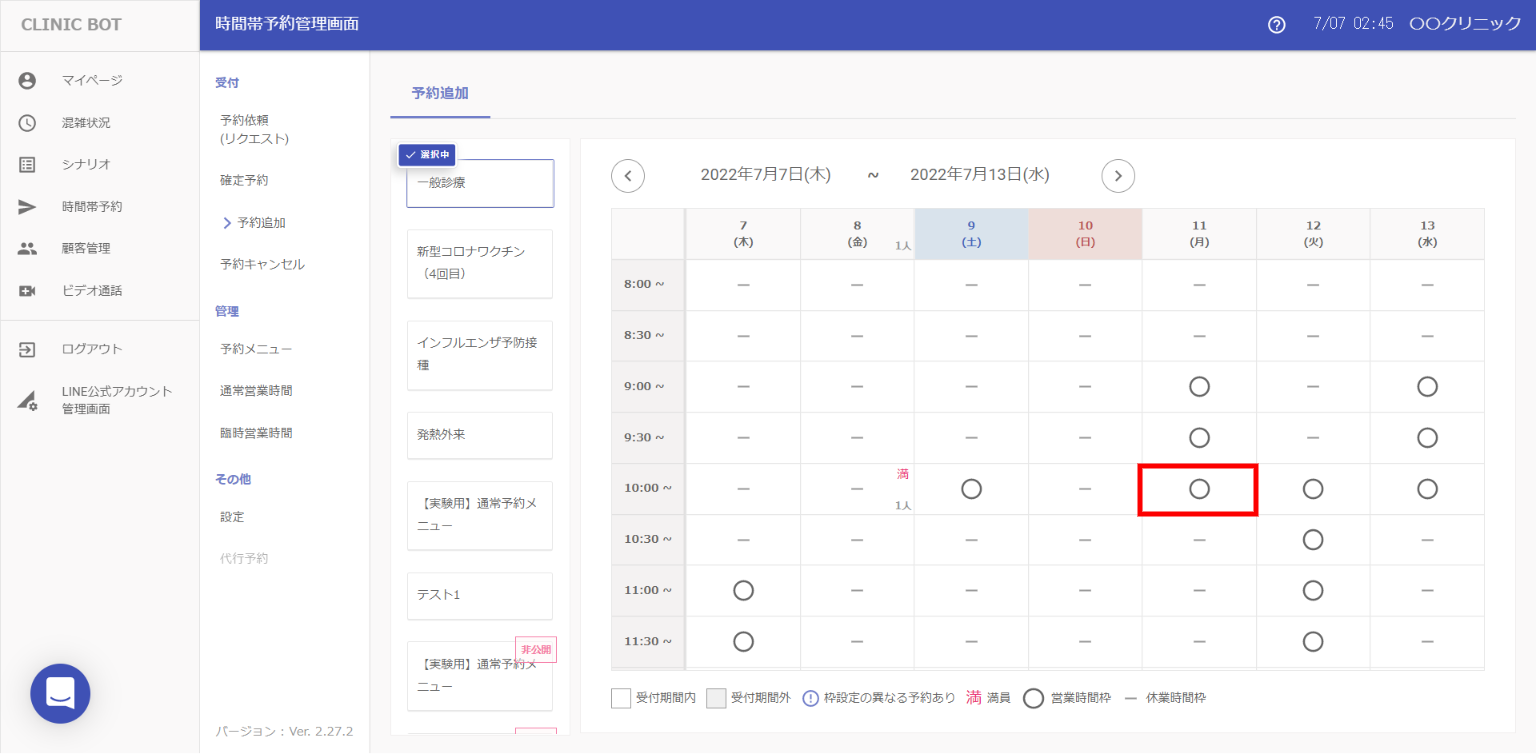Screen dimensions: 1536x754
Task: Open 予約キャンセル in the side menu
Action: click(x=262, y=265)
